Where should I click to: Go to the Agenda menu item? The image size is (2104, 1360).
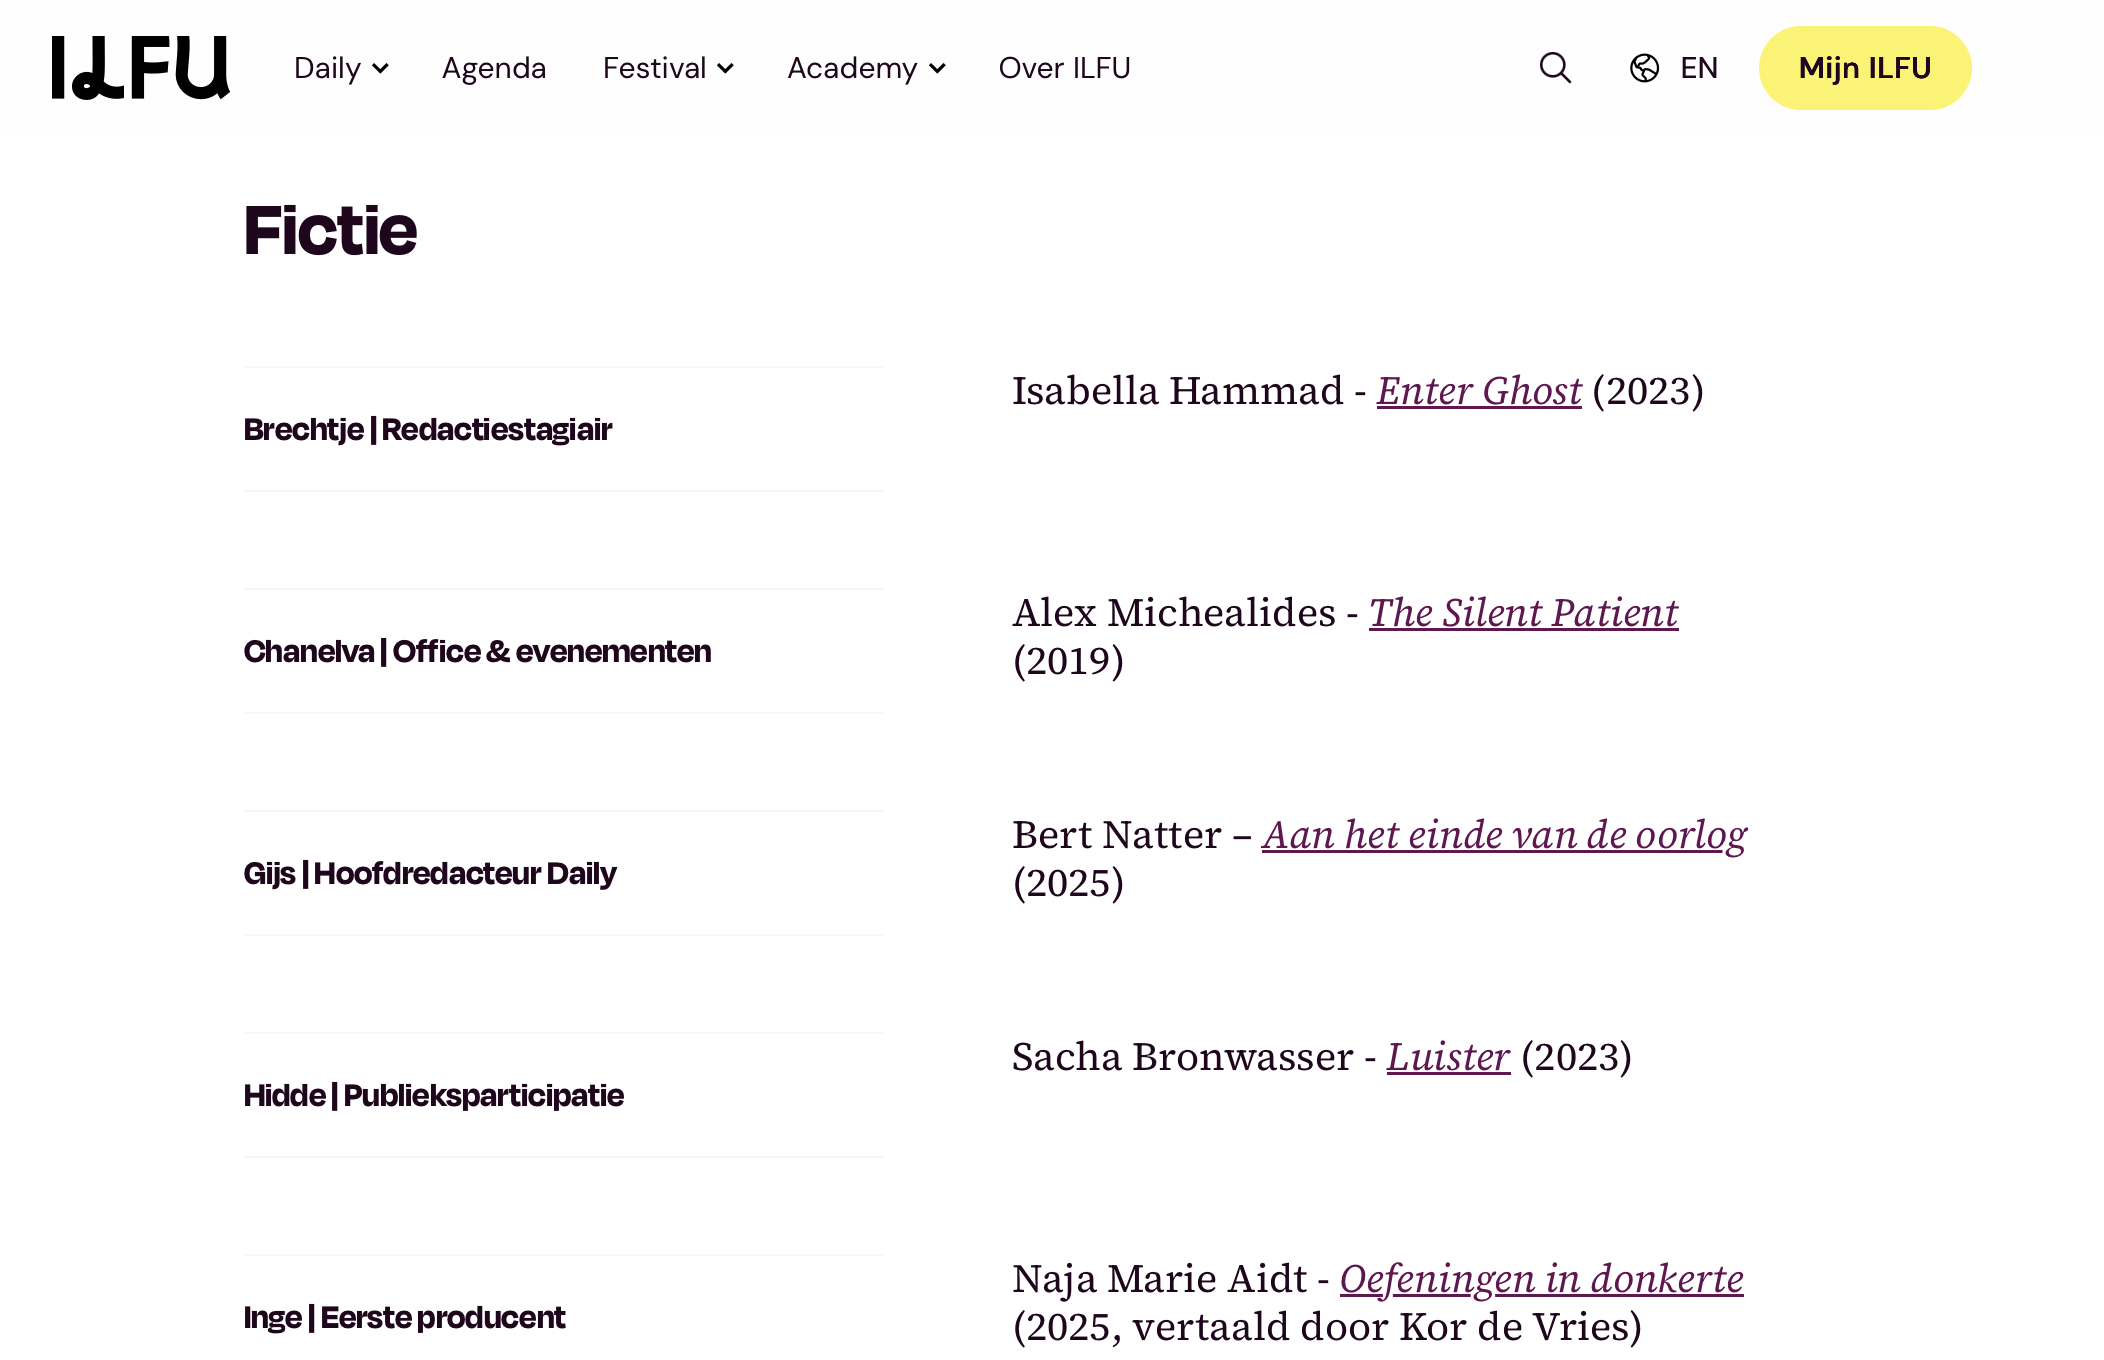494,68
